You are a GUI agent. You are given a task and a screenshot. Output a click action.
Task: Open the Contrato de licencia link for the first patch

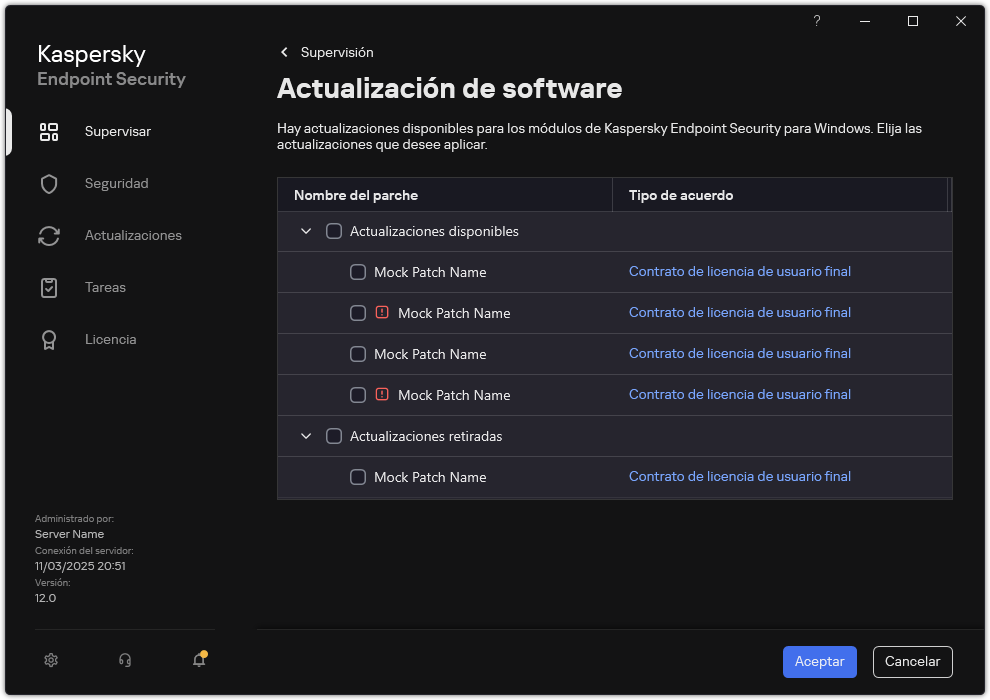(739, 271)
